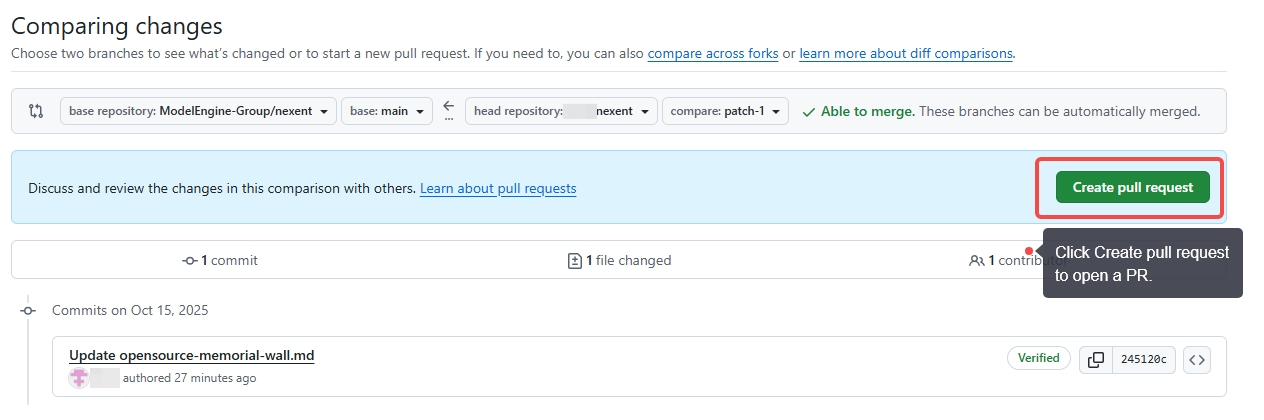Screen dimensions: 1264x420
Task: Follow the Learn about pull requests link
Action: click(497, 188)
